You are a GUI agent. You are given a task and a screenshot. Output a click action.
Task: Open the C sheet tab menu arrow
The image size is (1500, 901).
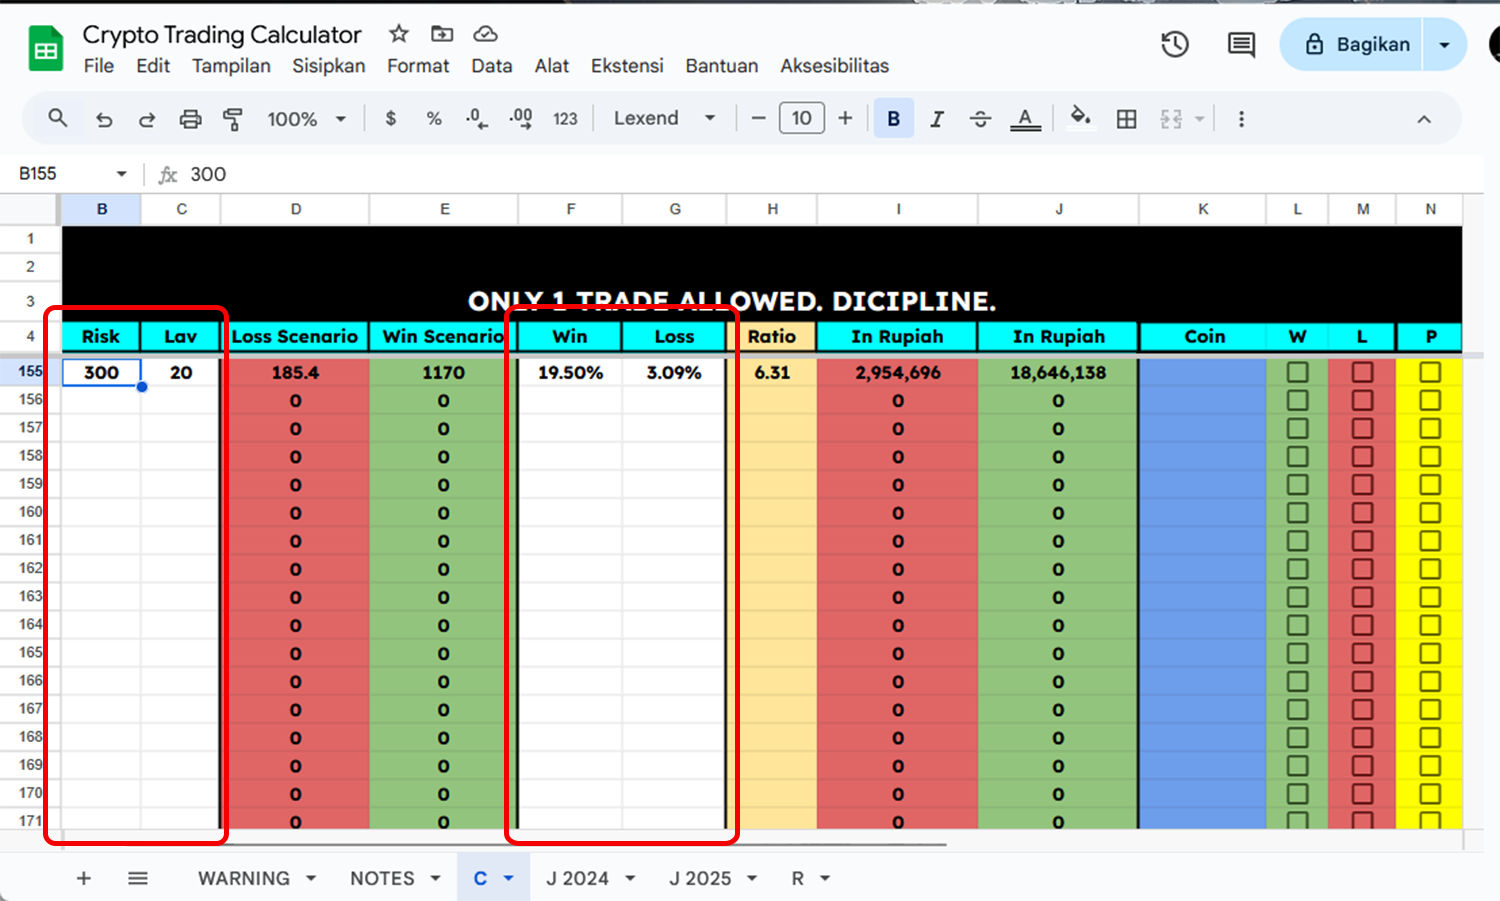[x=508, y=878]
